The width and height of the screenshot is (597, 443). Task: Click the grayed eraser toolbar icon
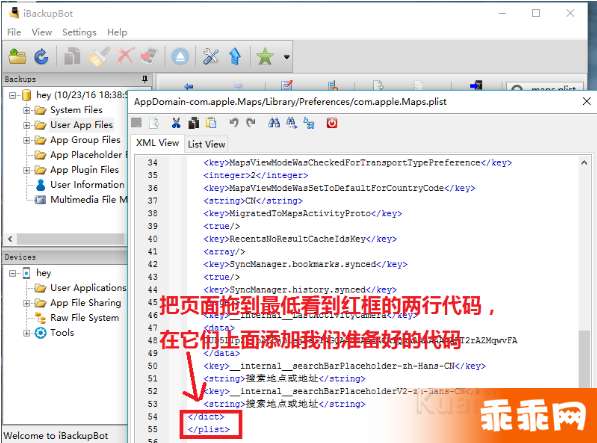pos(149,57)
